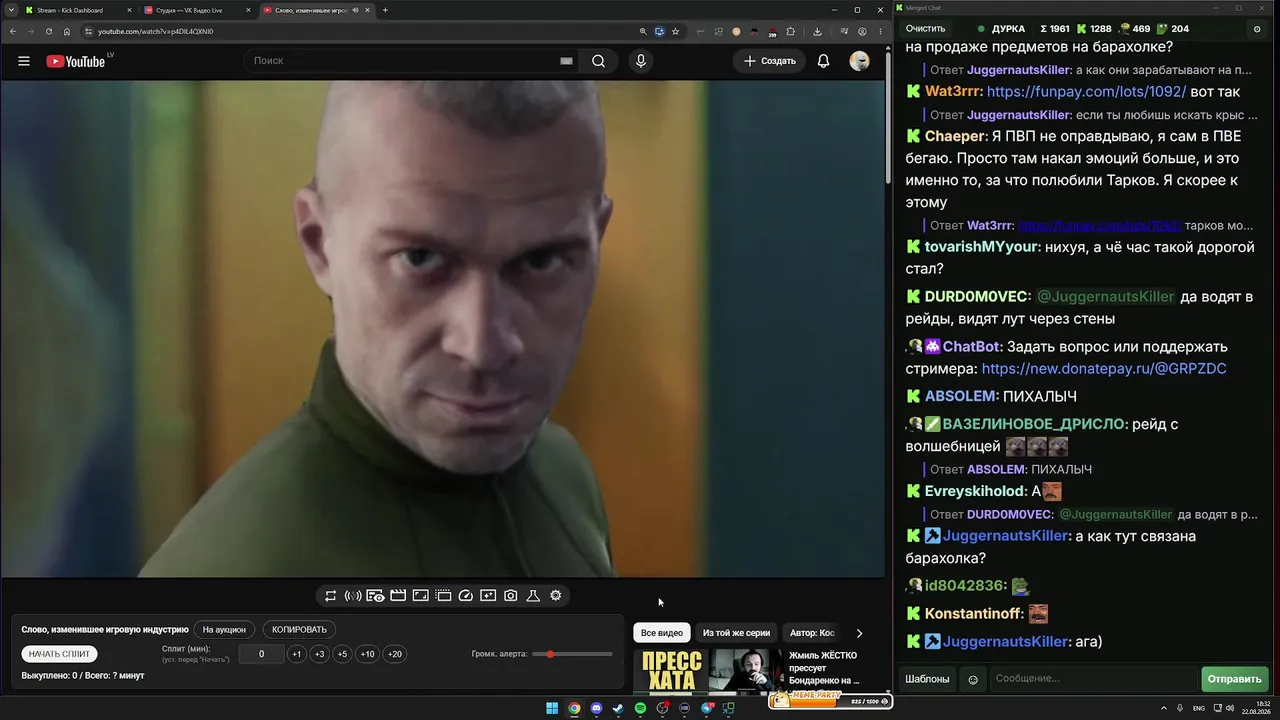The height and width of the screenshot is (720, 1280).
Task: Open YouTube notifications bell
Action: click(x=823, y=61)
